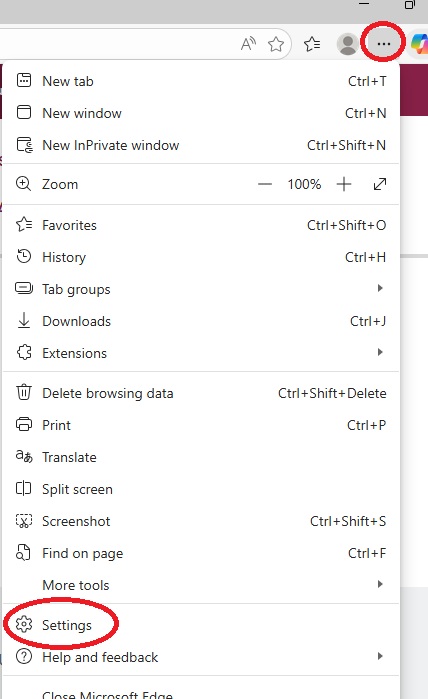Screen dimensions: 428x699
Task: Increase zoom with the plus button
Action: pyautogui.click(x=344, y=184)
